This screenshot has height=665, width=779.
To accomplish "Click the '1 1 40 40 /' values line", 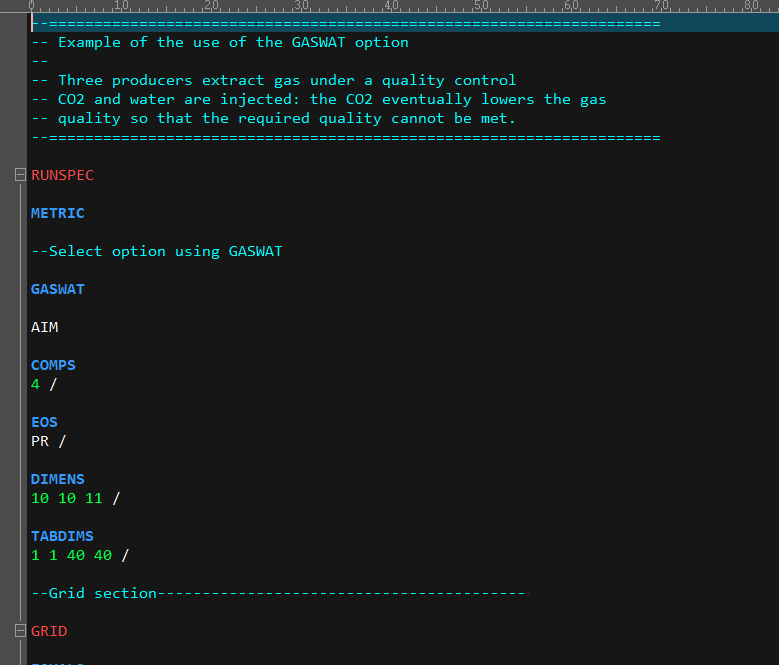I will (80, 555).
